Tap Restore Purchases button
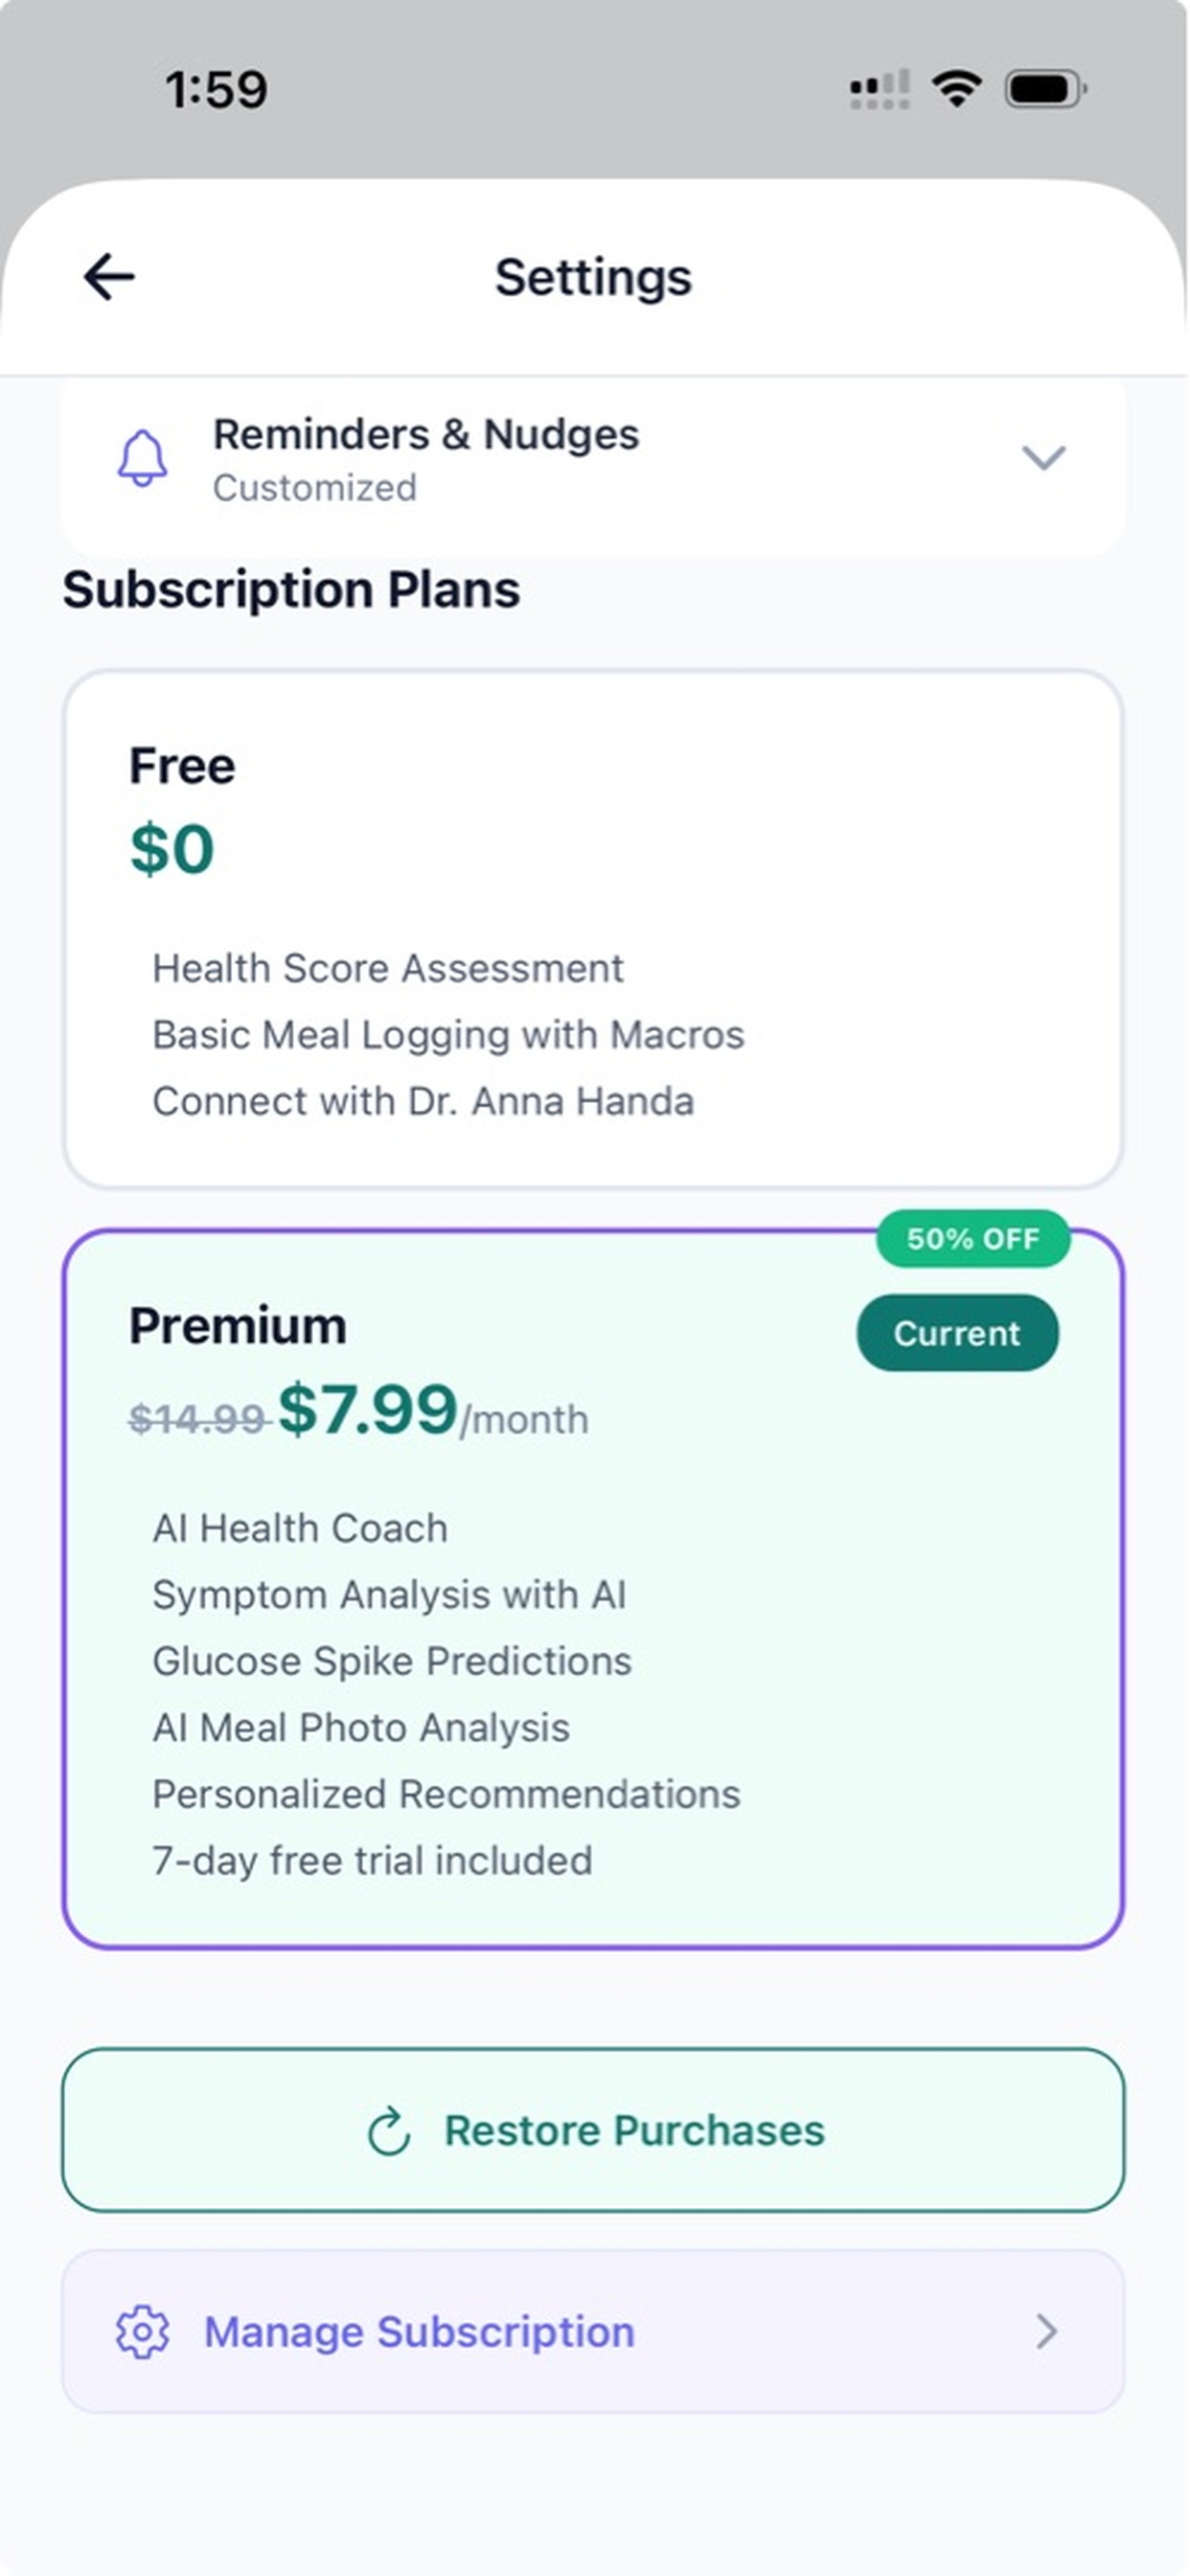This screenshot has height=2576, width=1190. click(x=593, y=2130)
